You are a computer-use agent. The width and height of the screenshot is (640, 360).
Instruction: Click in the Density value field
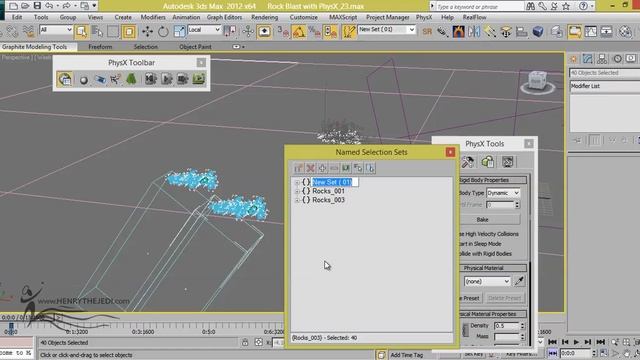click(506, 326)
